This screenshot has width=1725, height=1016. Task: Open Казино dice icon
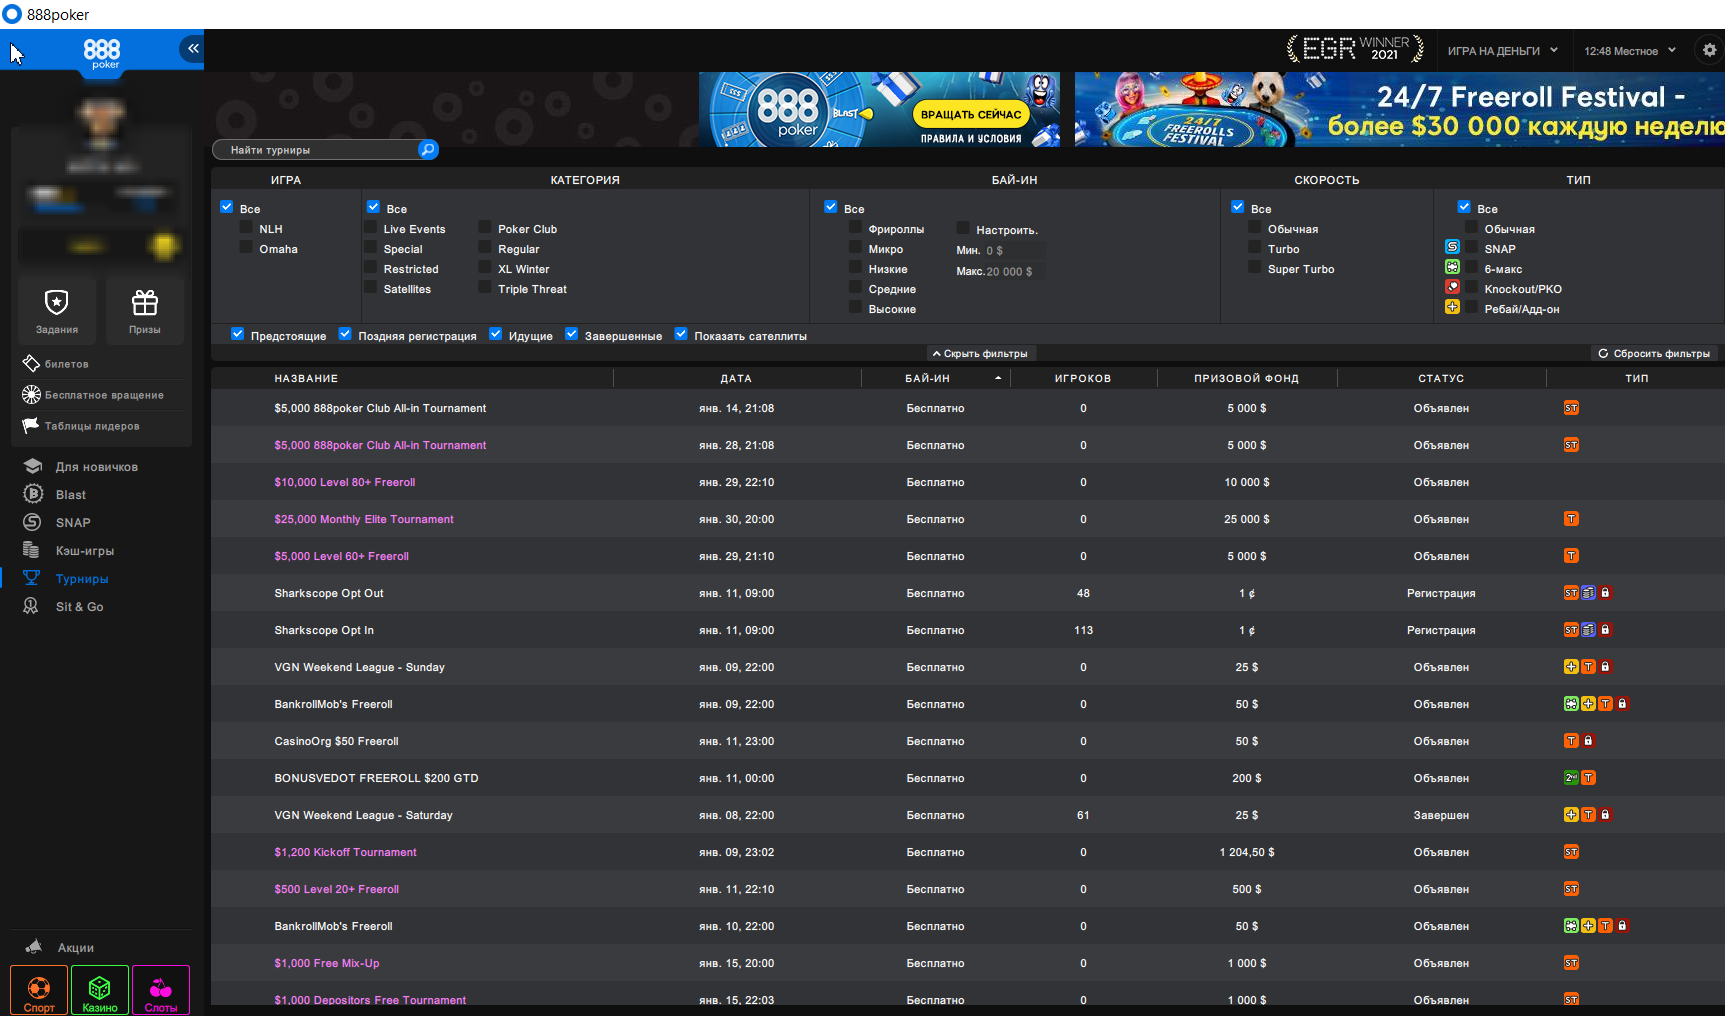pos(100,991)
